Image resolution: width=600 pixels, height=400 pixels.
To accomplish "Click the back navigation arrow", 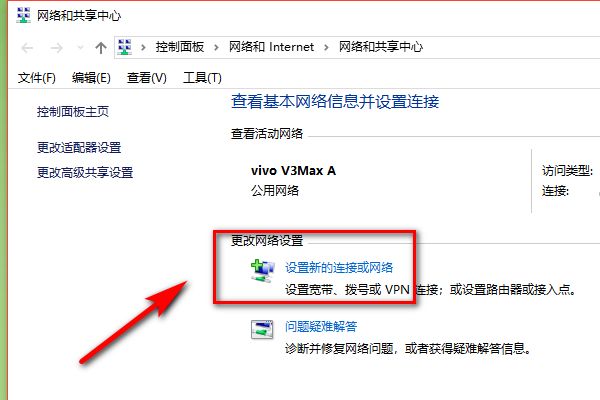I will 27,48.
